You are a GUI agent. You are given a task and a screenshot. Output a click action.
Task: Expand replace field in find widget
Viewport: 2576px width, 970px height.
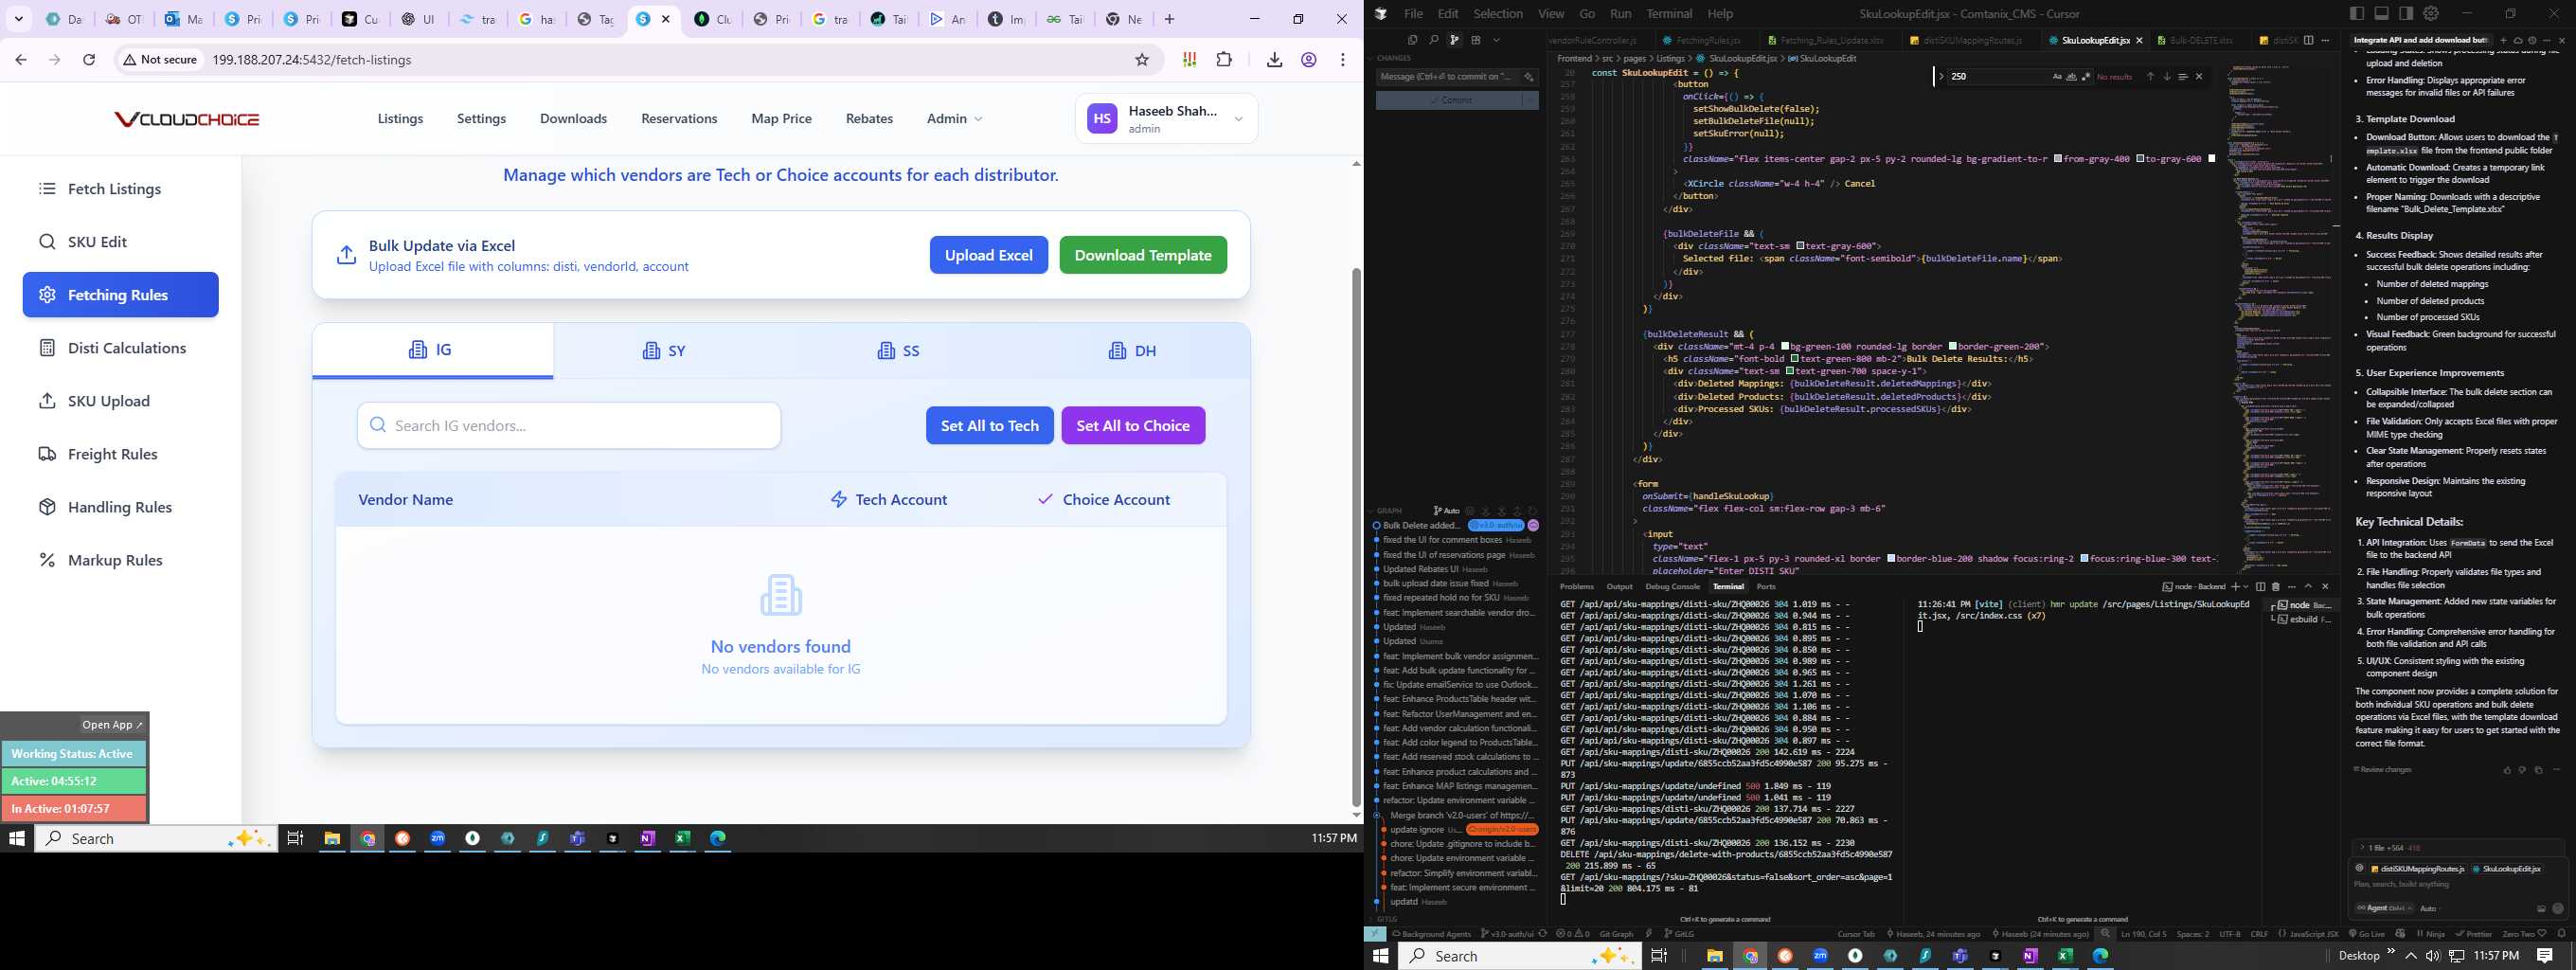coord(1942,77)
